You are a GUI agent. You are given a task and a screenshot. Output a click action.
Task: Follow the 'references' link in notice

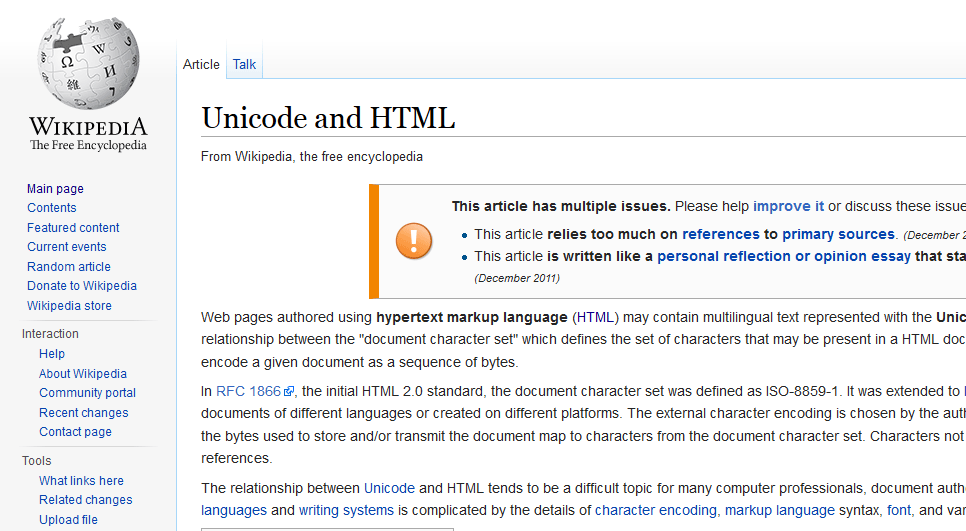[721, 234]
